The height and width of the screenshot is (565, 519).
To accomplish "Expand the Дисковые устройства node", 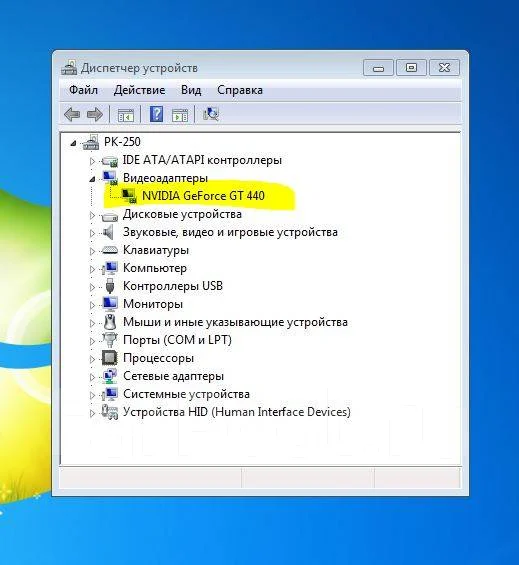I will point(92,215).
